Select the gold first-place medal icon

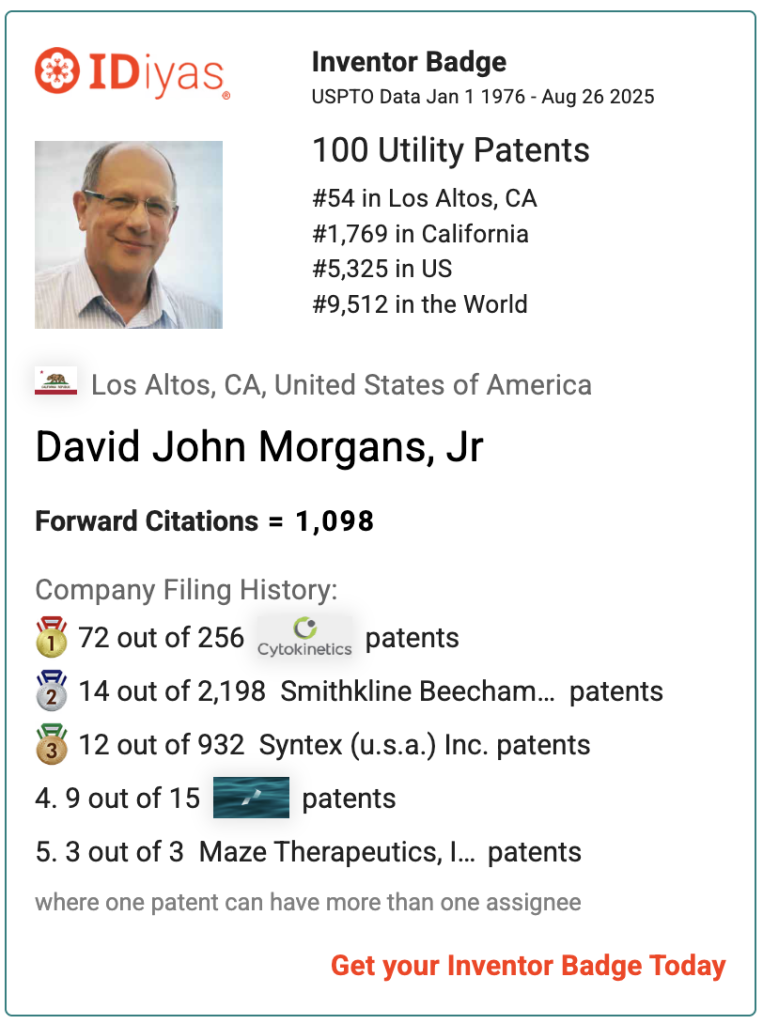(52, 636)
